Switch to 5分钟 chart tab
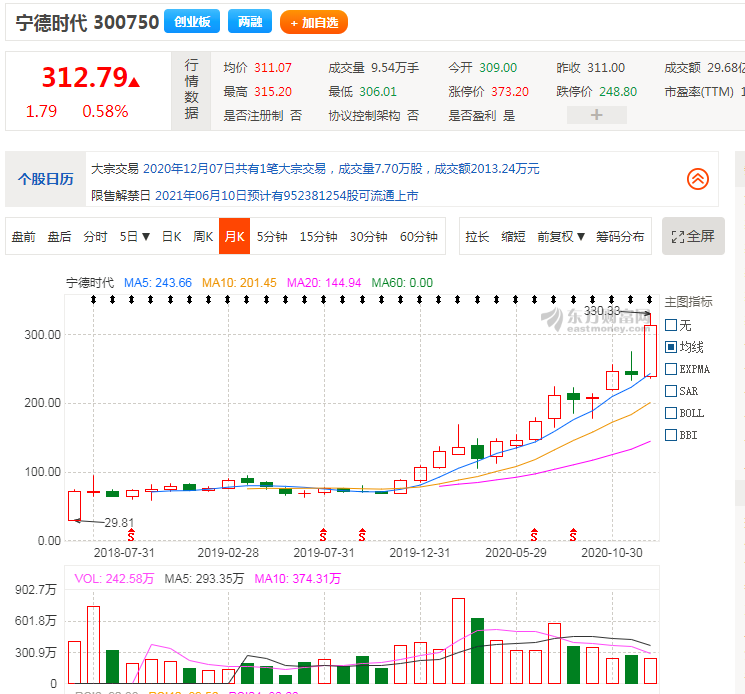745x694 pixels. coord(272,237)
